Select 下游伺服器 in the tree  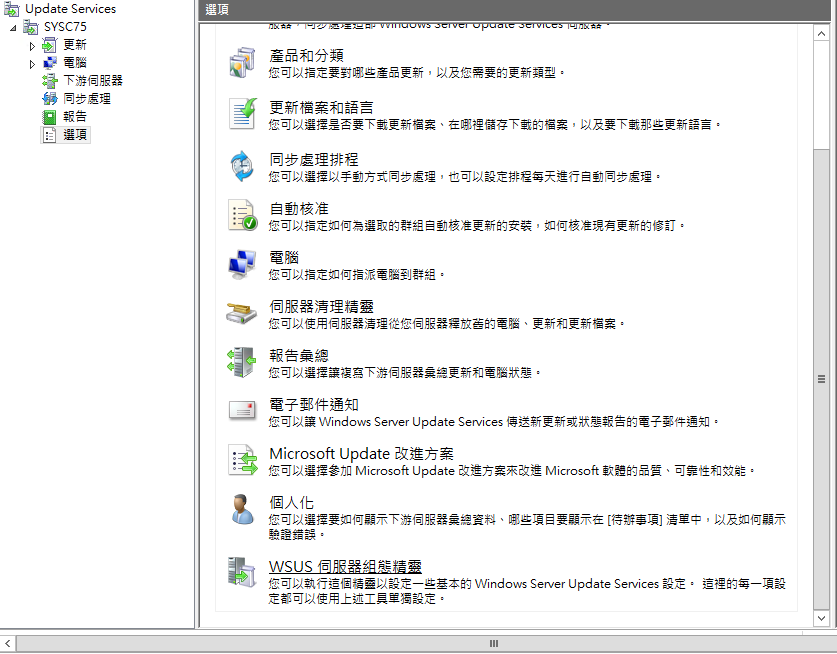click(93, 81)
